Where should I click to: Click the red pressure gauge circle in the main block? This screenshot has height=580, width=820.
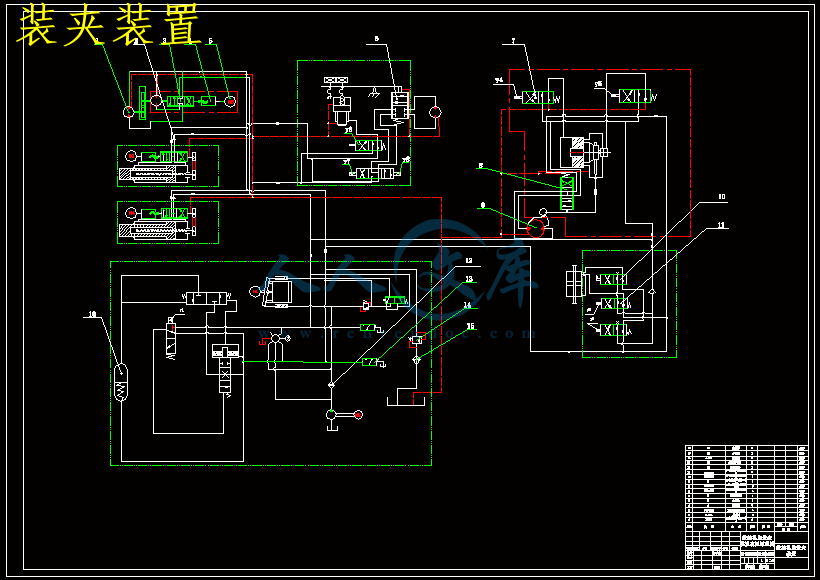[x=254, y=291]
